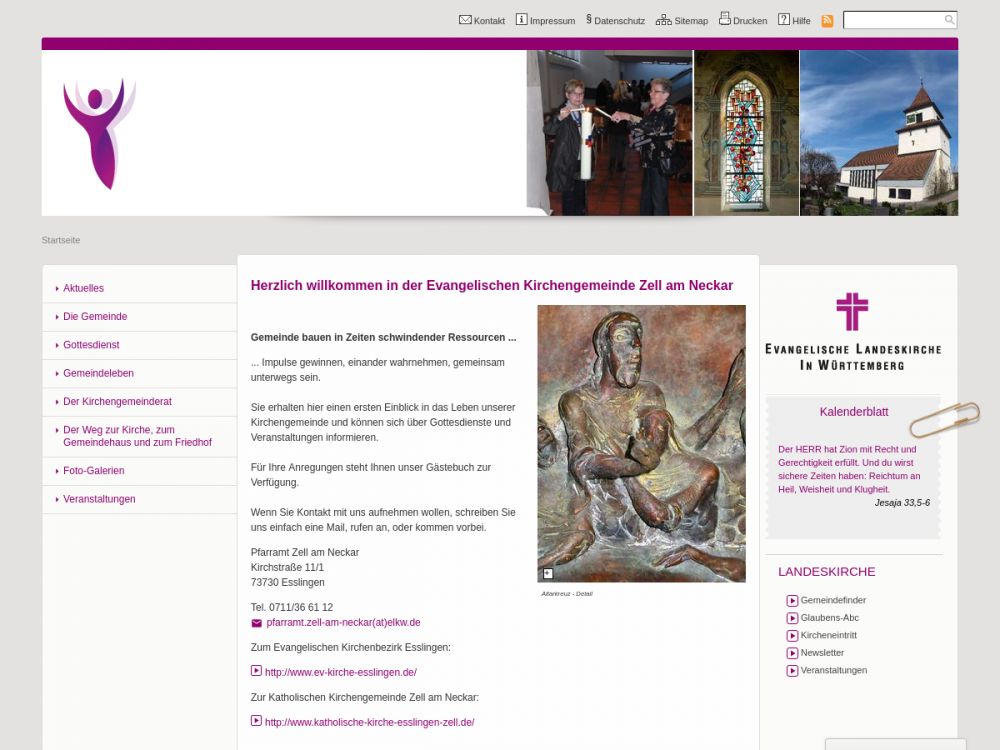Click the Drucken printer icon
Viewport: 1000px width, 750px height.
click(724, 19)
